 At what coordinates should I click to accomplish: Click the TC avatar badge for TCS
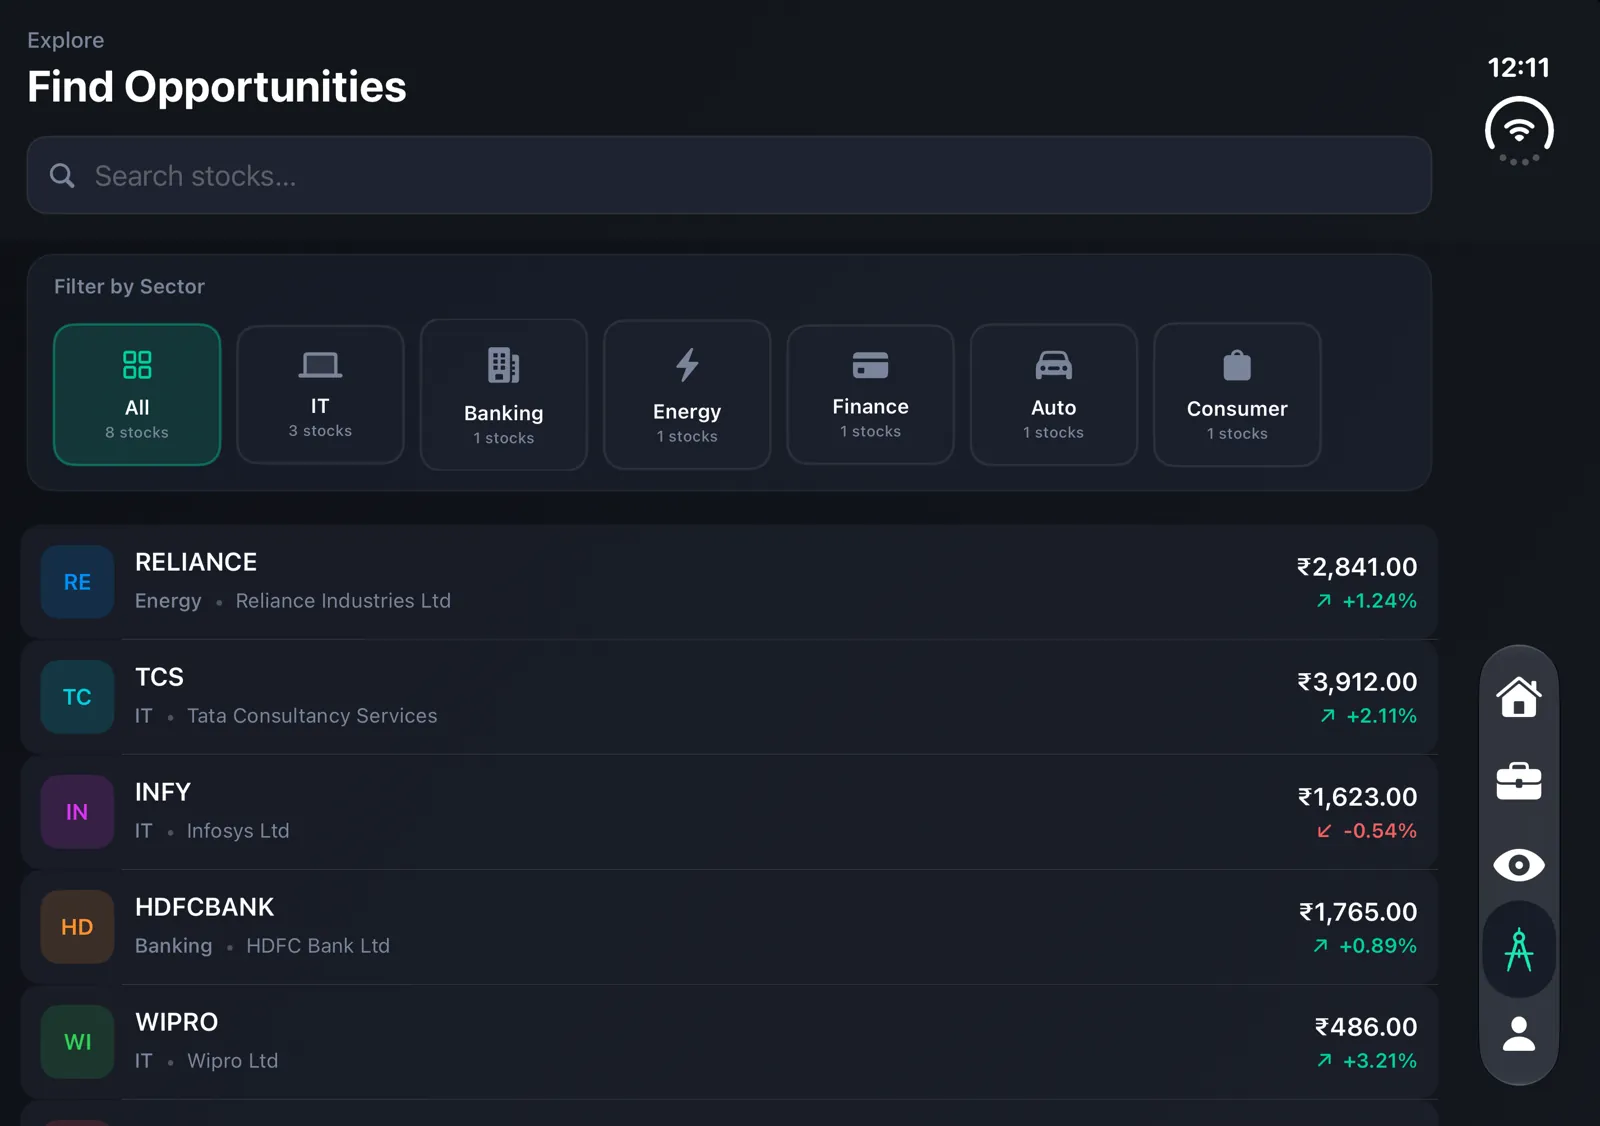pyautogui.click(x=77, y=697)
